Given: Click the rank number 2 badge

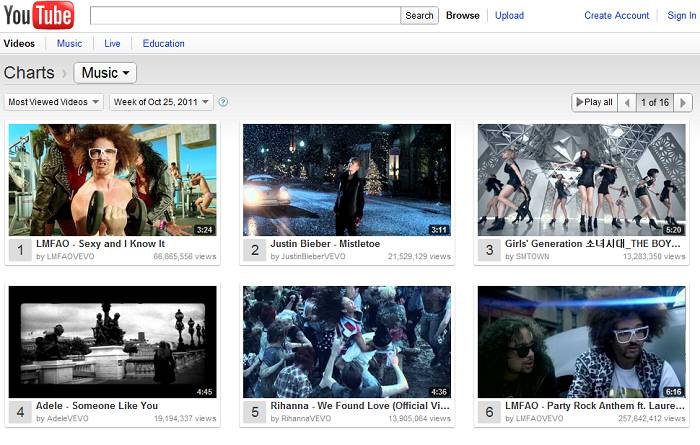Looking at the screenshot, I should coord(254,250).
